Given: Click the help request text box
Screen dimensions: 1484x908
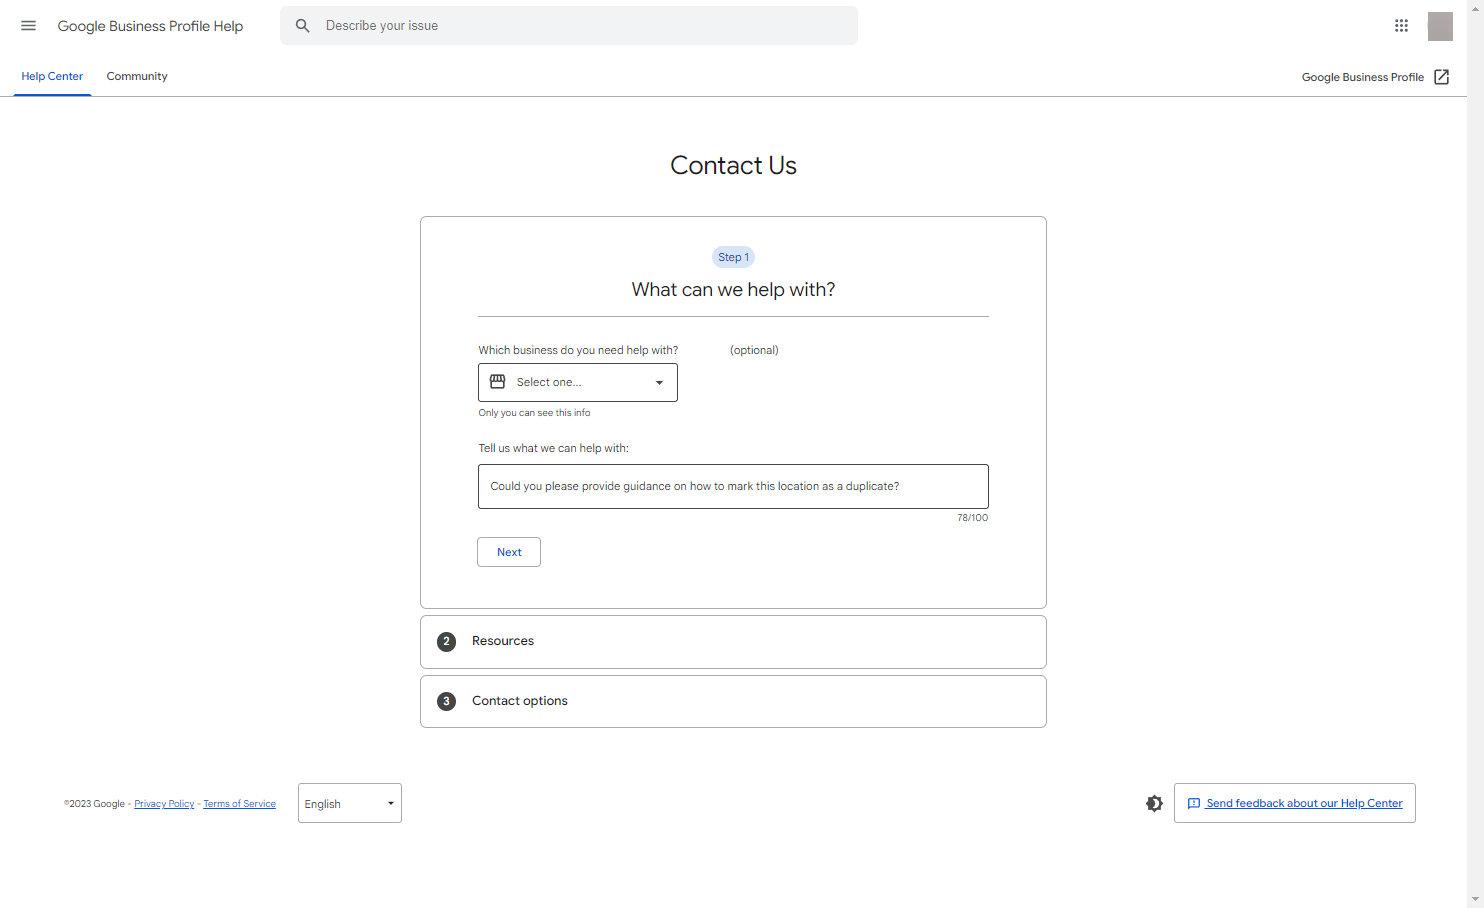Looking at the screenshot, I should (x=733, y=486).
